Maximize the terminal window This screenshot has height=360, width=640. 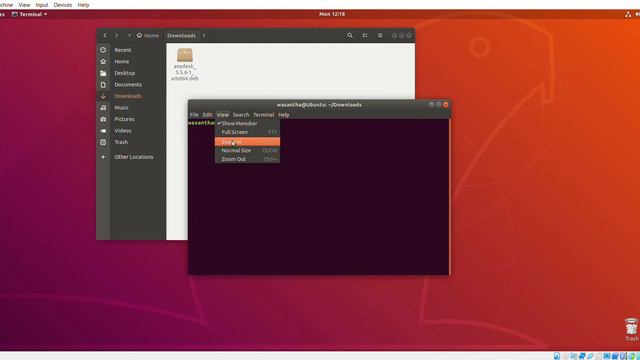tap(438, 104)
